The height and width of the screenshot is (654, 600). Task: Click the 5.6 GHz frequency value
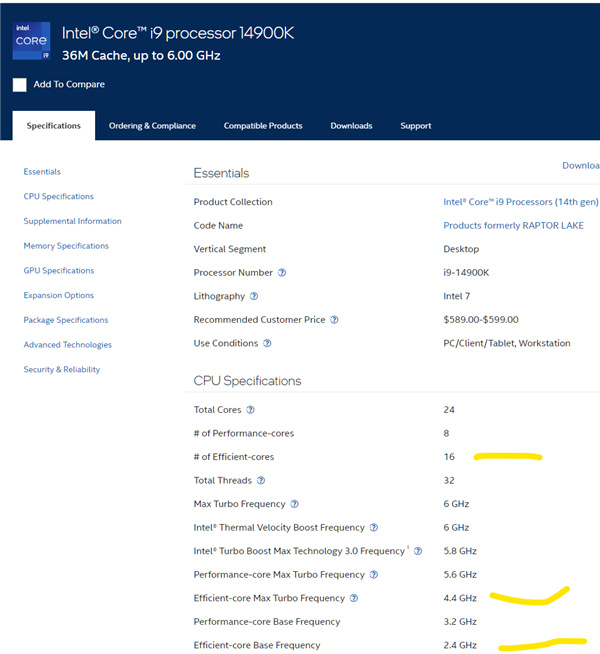point(460,575)
